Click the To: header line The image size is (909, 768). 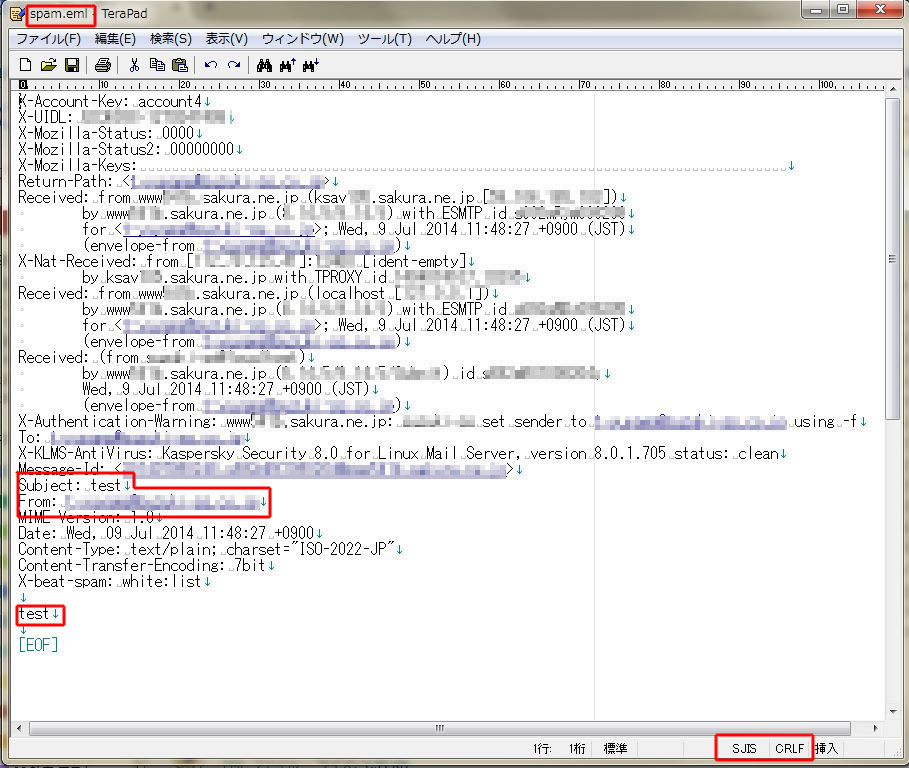(x=134, y=438)
